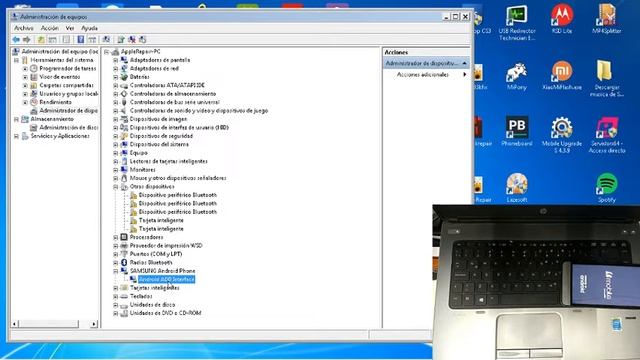Select Proveedor de impresión WSD category

[166, 246]
